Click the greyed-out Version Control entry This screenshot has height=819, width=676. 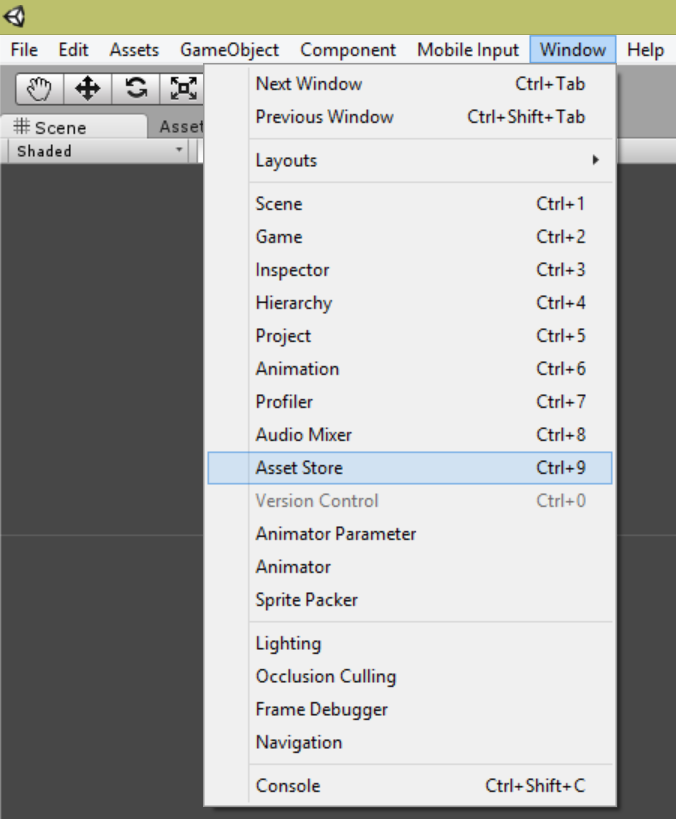pyautogui.click(x=410, y=501)
